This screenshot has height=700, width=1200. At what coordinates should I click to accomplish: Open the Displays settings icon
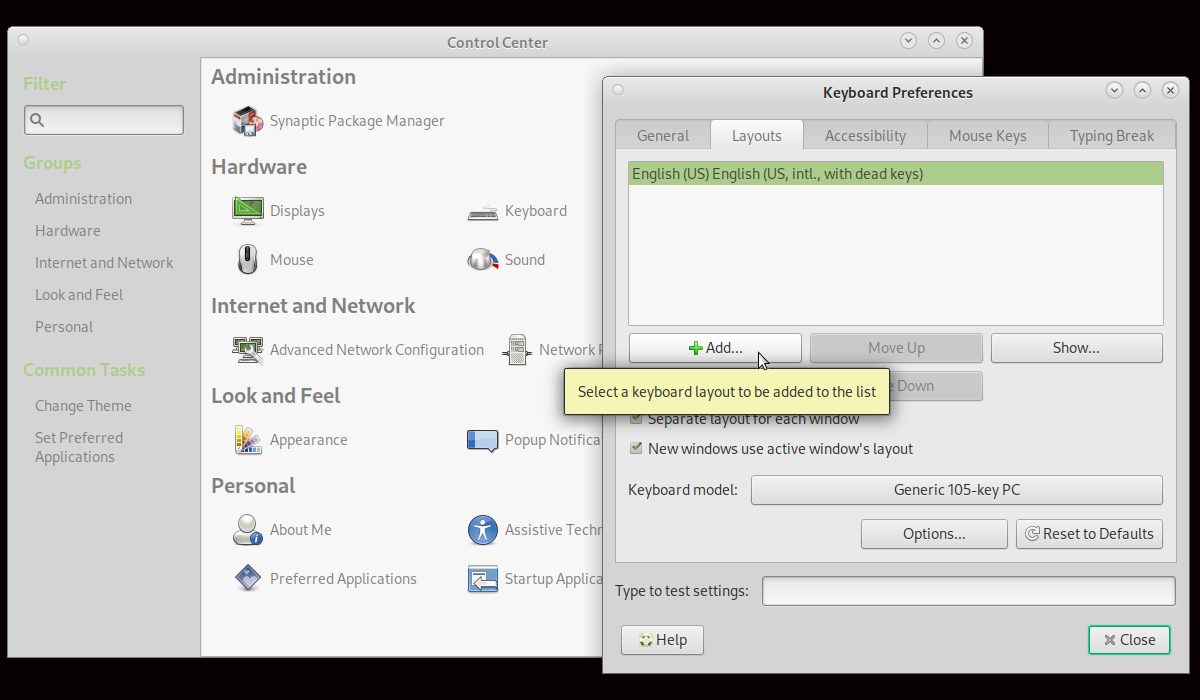247,211
